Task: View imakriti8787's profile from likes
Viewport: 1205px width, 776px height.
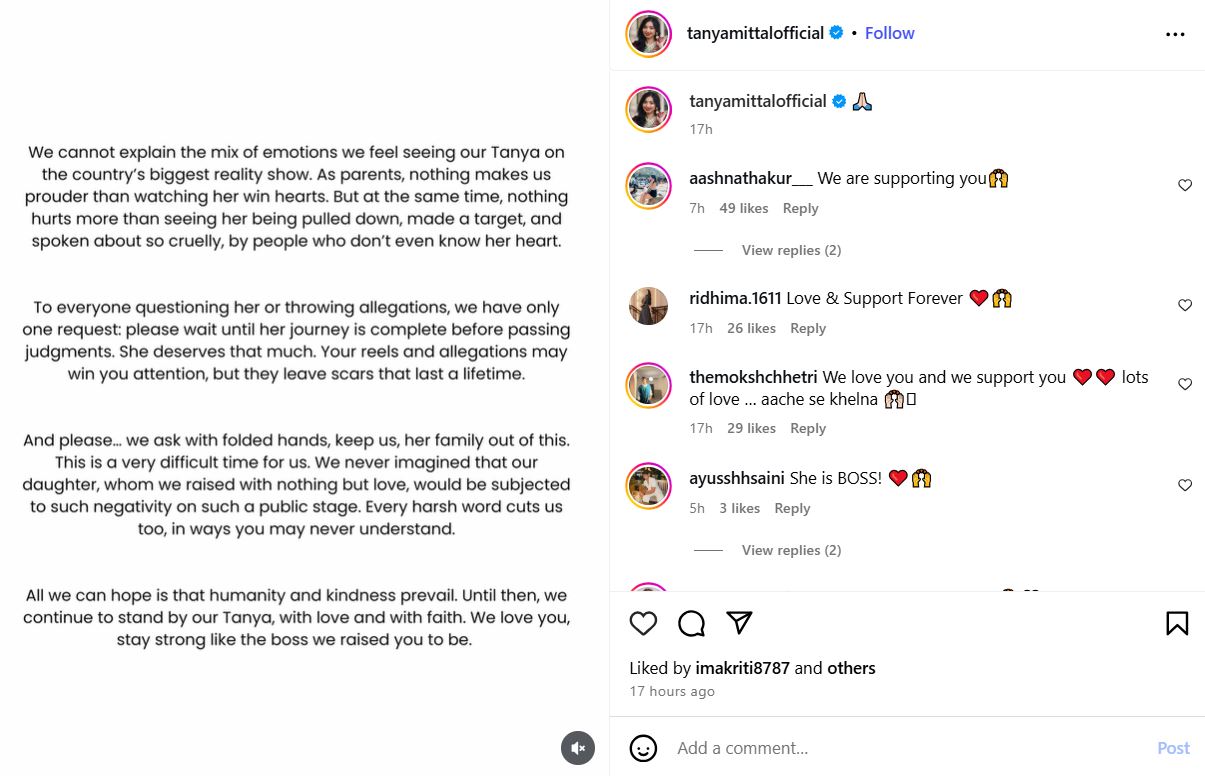Action: (x=742, y=668)
